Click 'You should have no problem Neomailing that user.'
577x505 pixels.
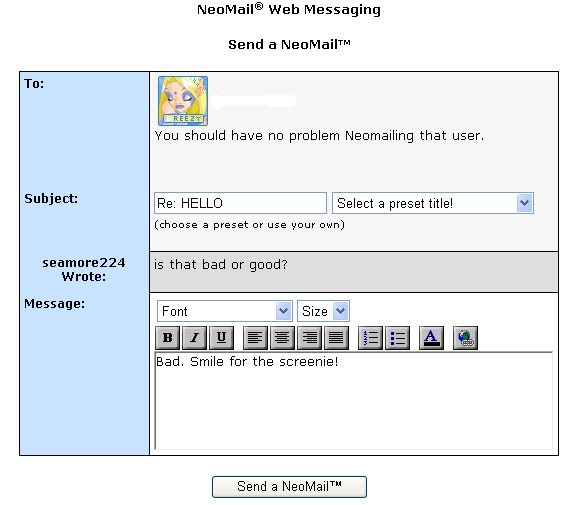pyautogui.click(x=319, y=136)
